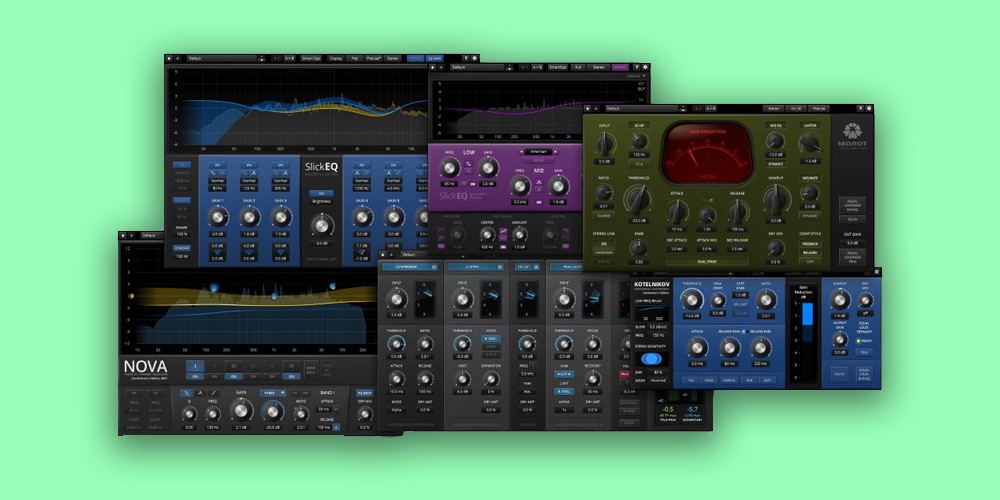This screenshot has width=1000, height=500.
Task: Click BAND SOLO button in Nova
Action: coord(311,370)
